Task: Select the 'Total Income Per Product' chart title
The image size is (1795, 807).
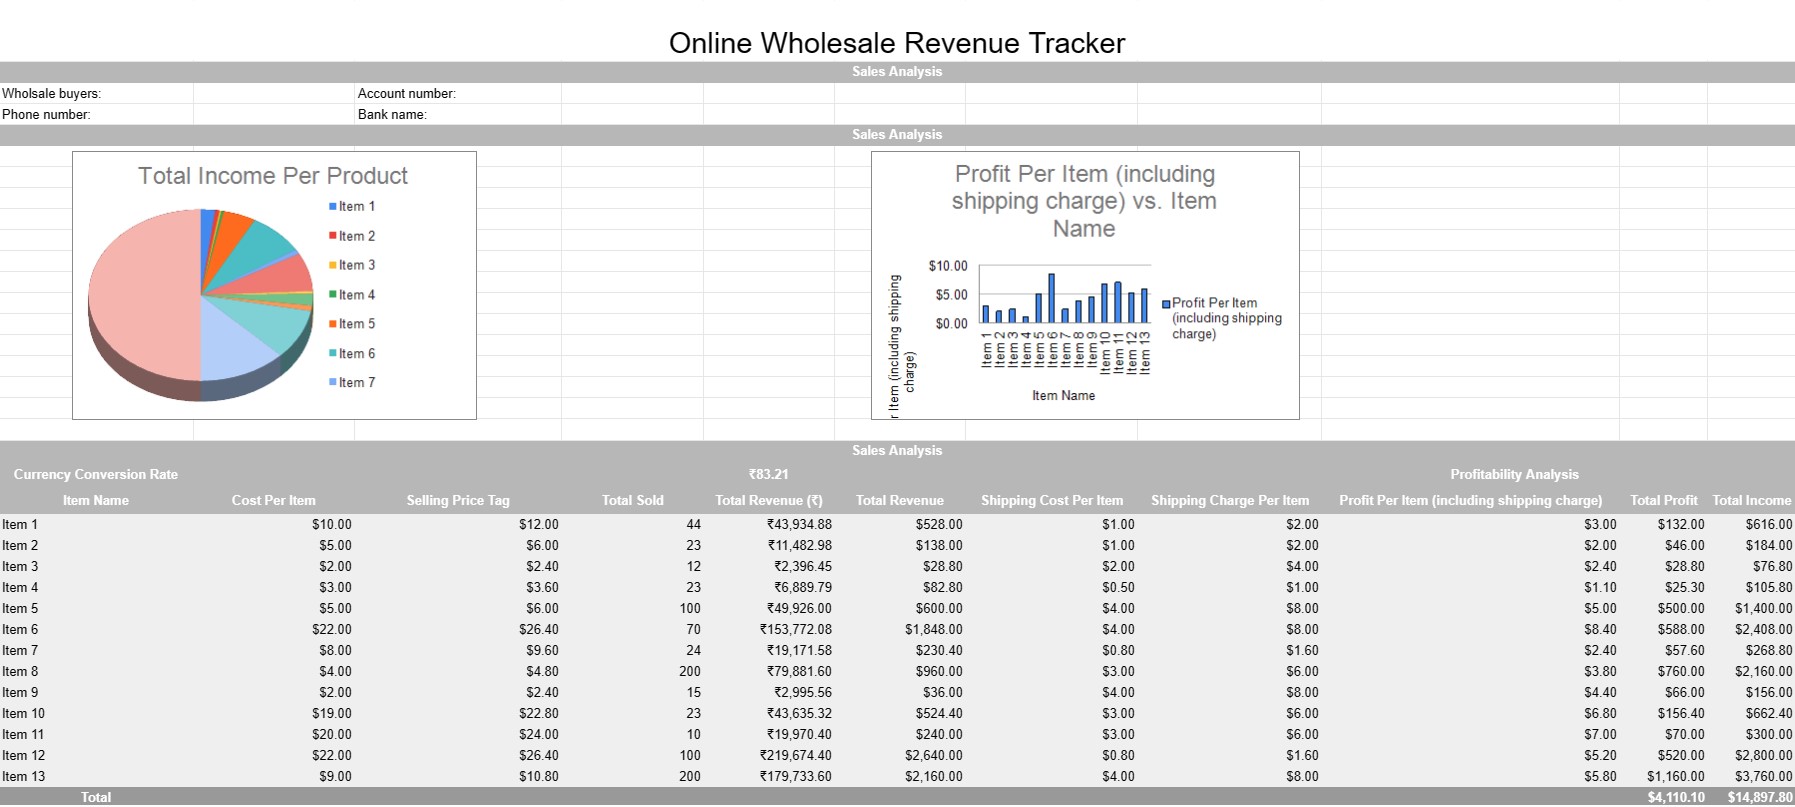Action: pos(272,176)
